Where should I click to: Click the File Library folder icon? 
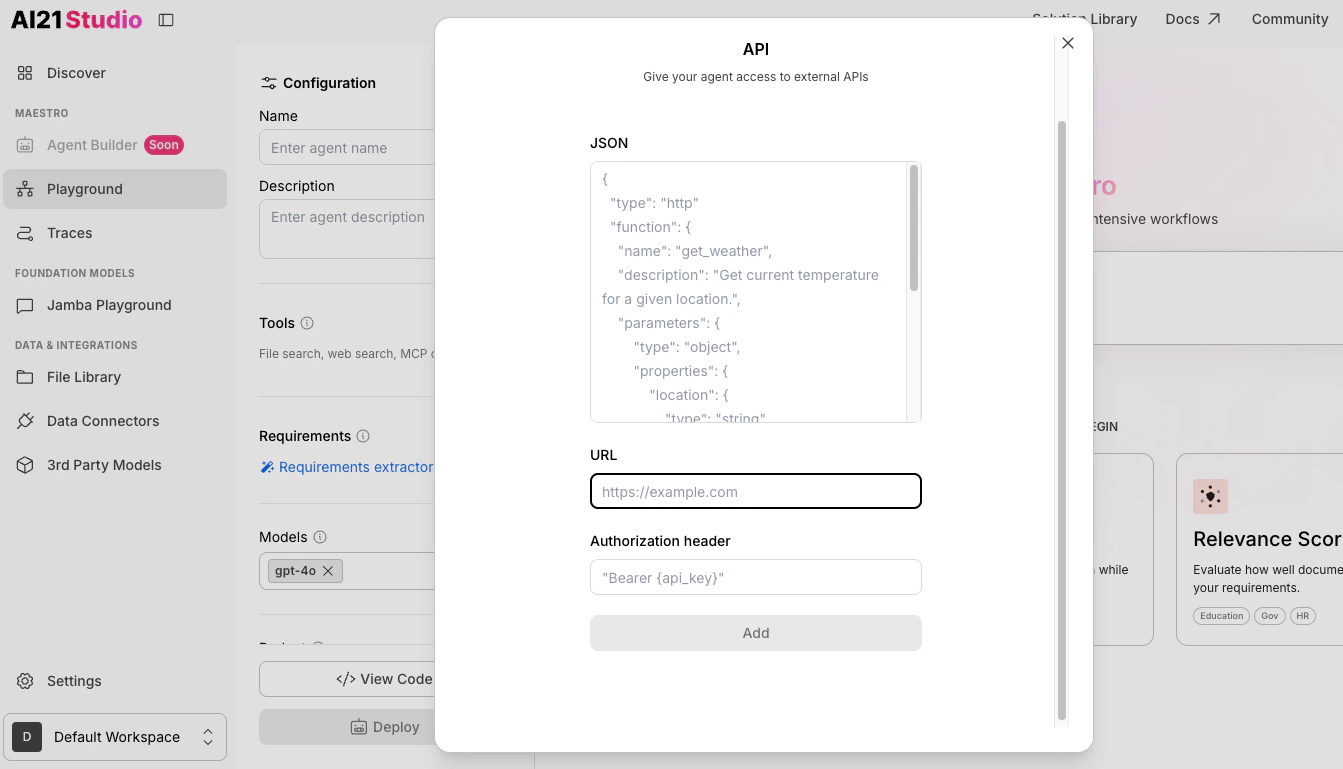pyautogui.click(x=25, y=377)
